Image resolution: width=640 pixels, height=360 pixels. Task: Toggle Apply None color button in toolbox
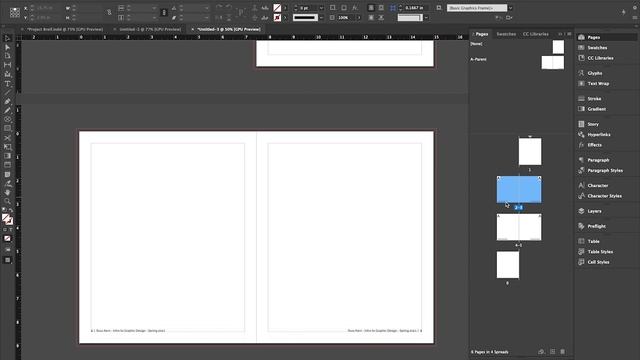coord(7,238)
